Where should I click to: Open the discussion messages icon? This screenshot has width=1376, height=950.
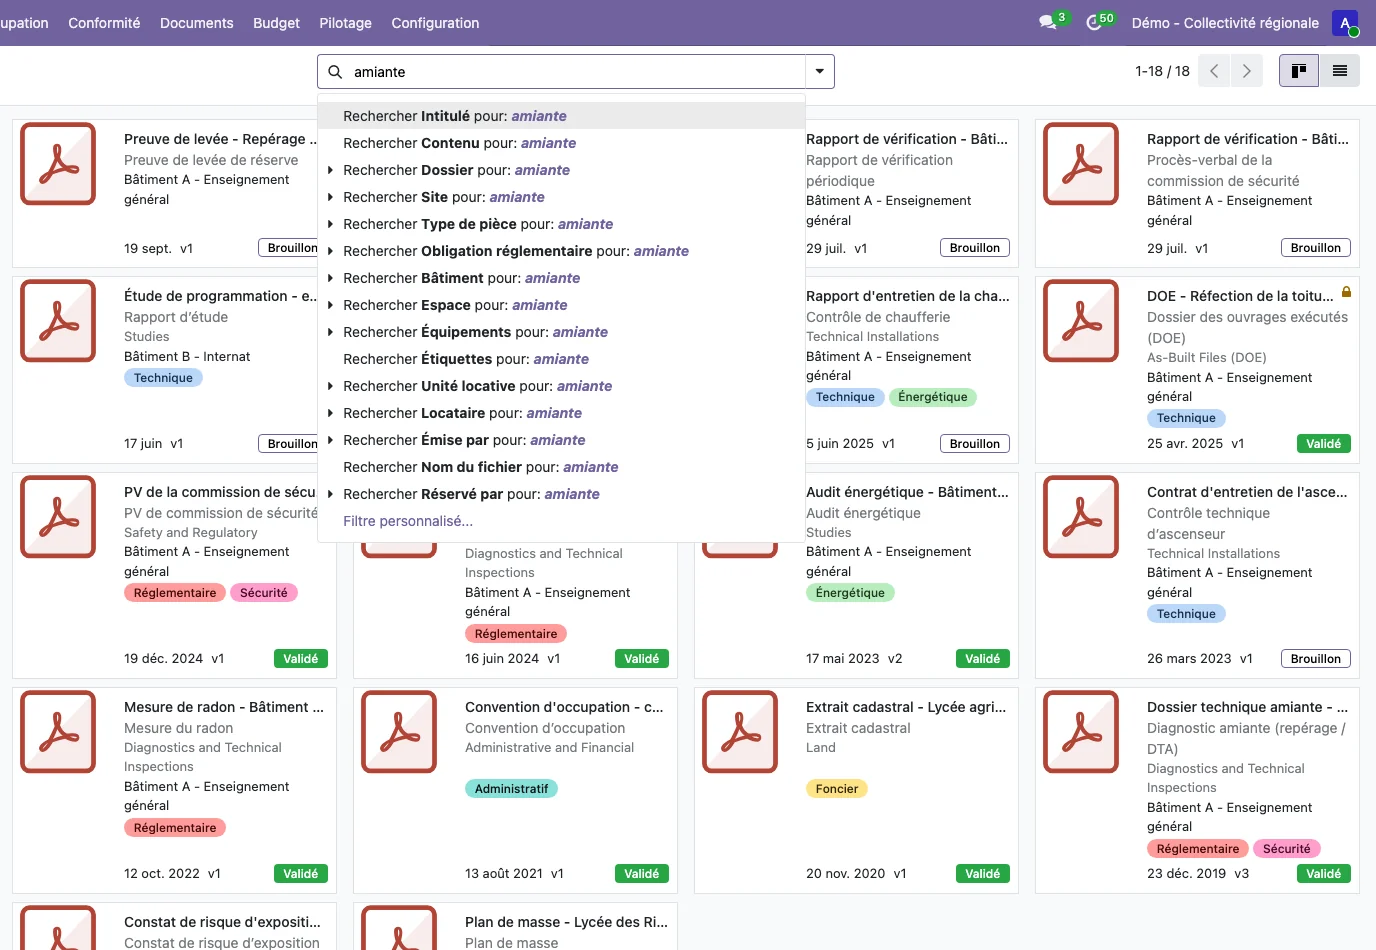(x=1048, y=22)
